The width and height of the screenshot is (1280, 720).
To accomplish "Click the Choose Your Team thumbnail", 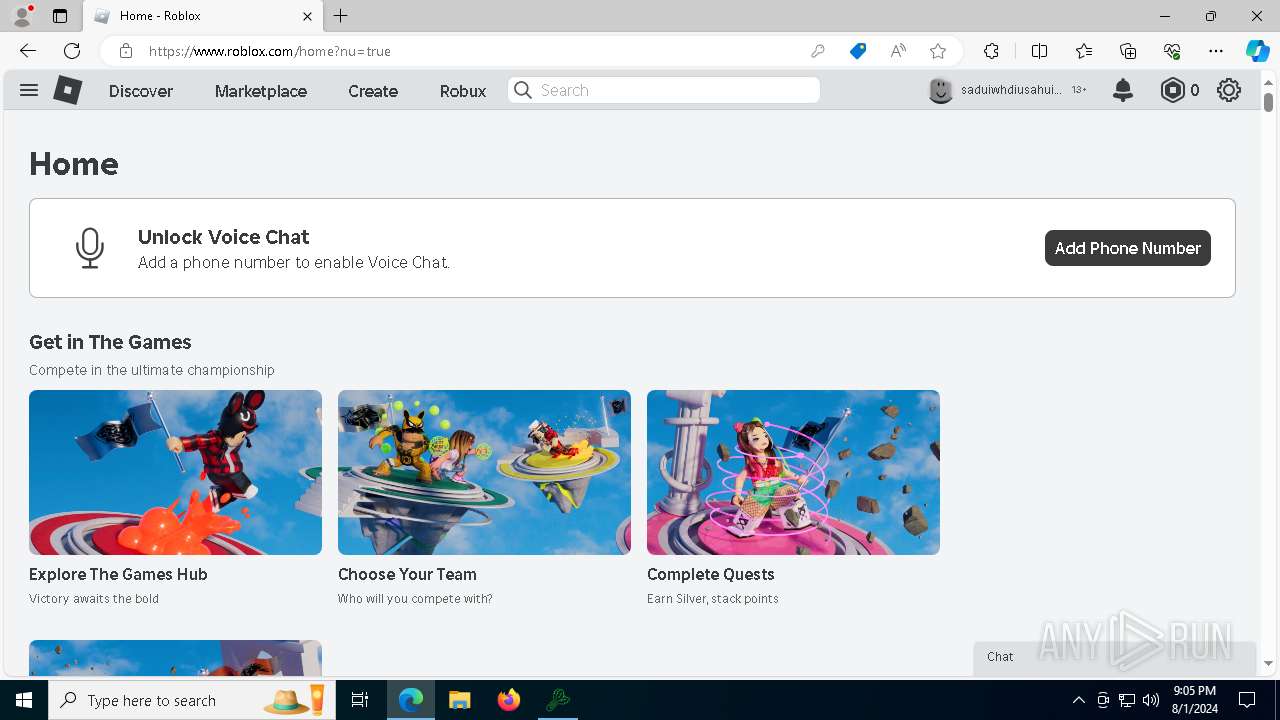I will tap(484, 472).
